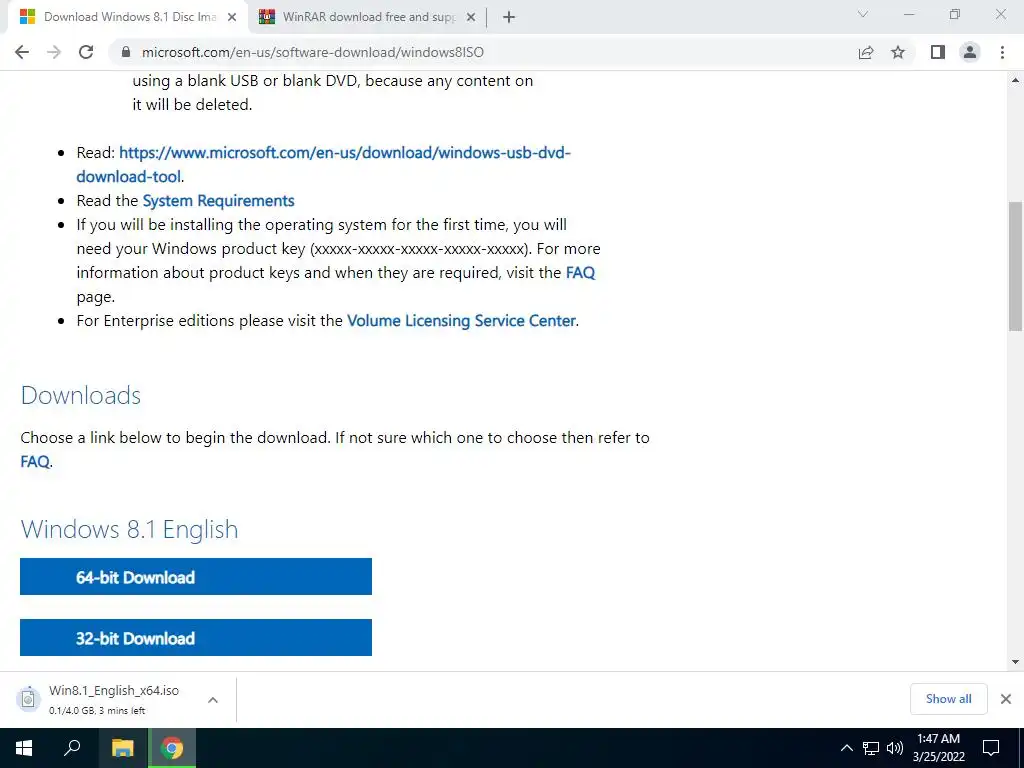Switch to the WinRAR download tab
The height and width of the screenshot is (768, 1024).
click(368, 17)
